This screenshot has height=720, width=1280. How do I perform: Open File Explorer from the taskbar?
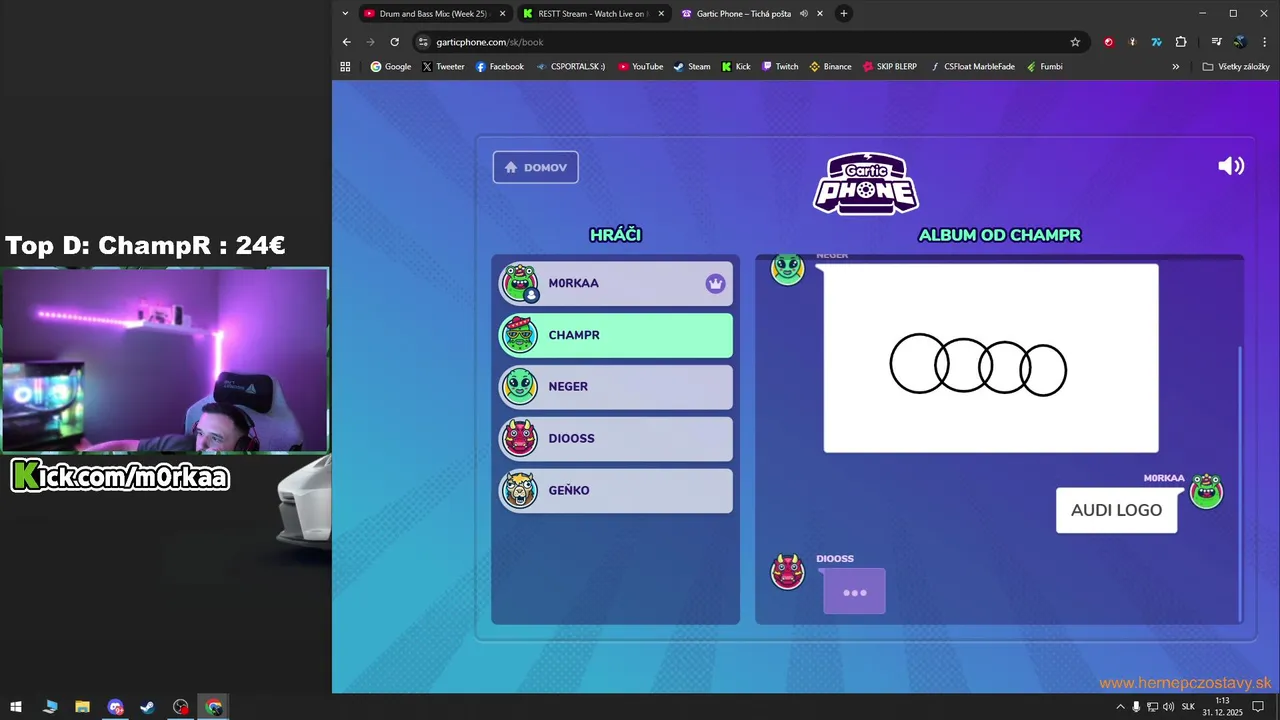(82, 707)
